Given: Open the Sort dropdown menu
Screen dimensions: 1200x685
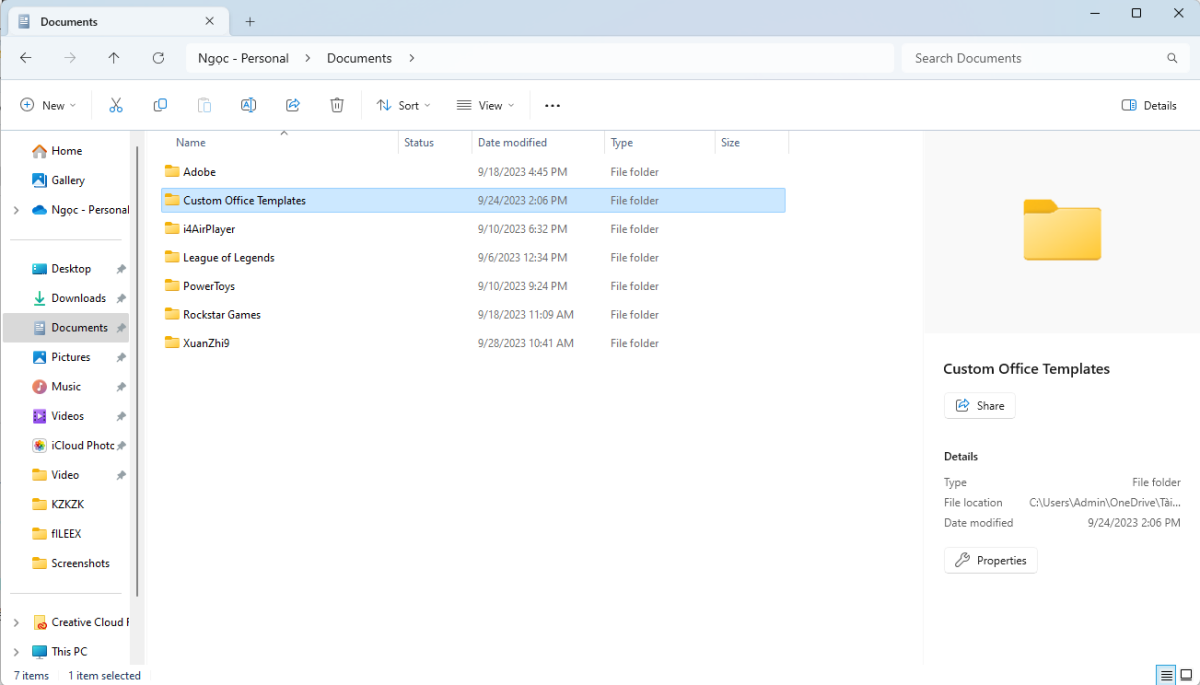Looking at the screenshot, I should [403, 105].
